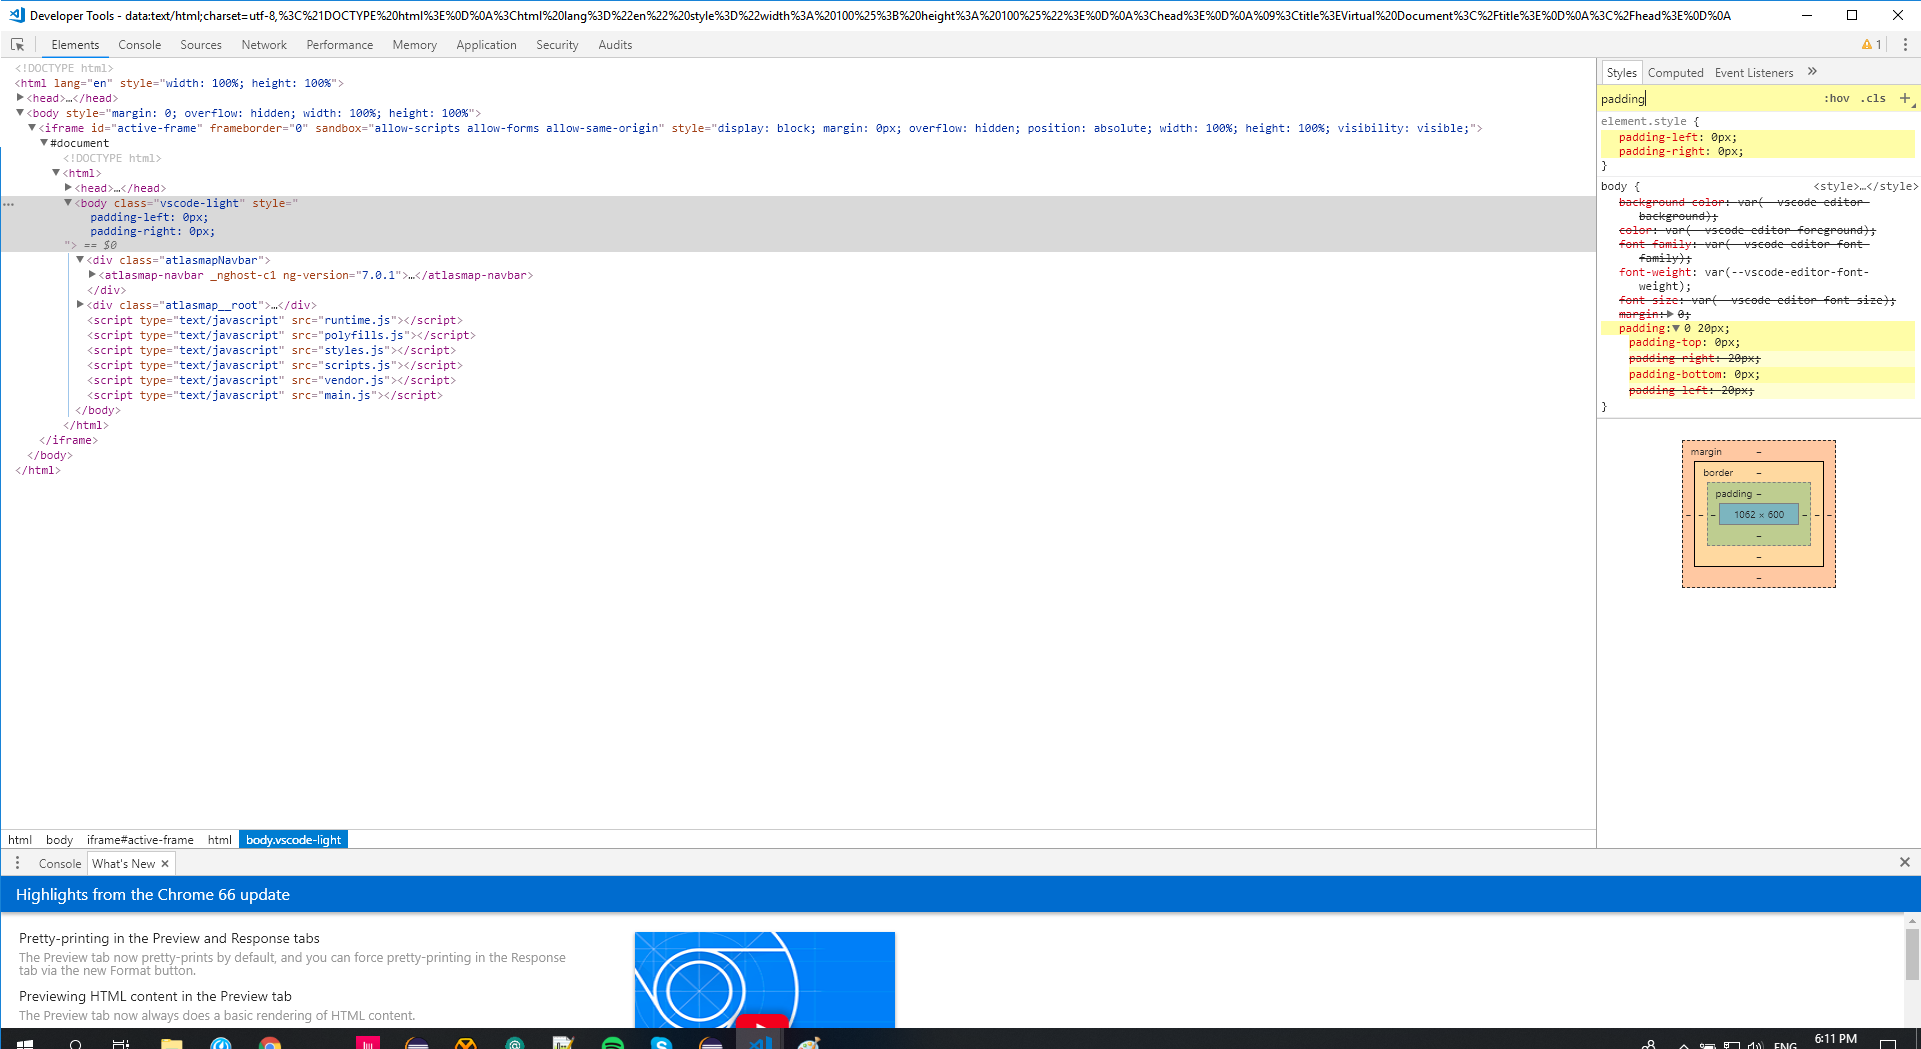The height and width of the screenshot is (1049, 1921).
Task: Click the box model content size 1062 × 600
Action: [x=1759, y=515]
